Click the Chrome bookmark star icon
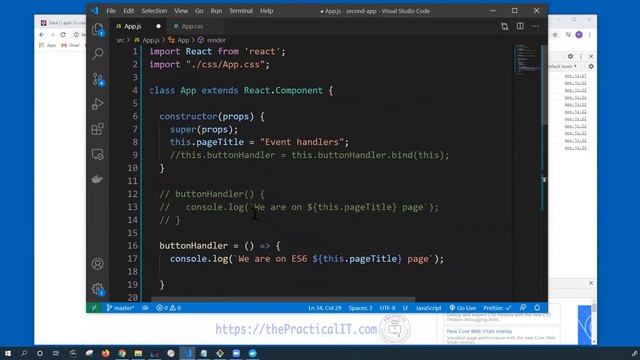 pos(555,35)
